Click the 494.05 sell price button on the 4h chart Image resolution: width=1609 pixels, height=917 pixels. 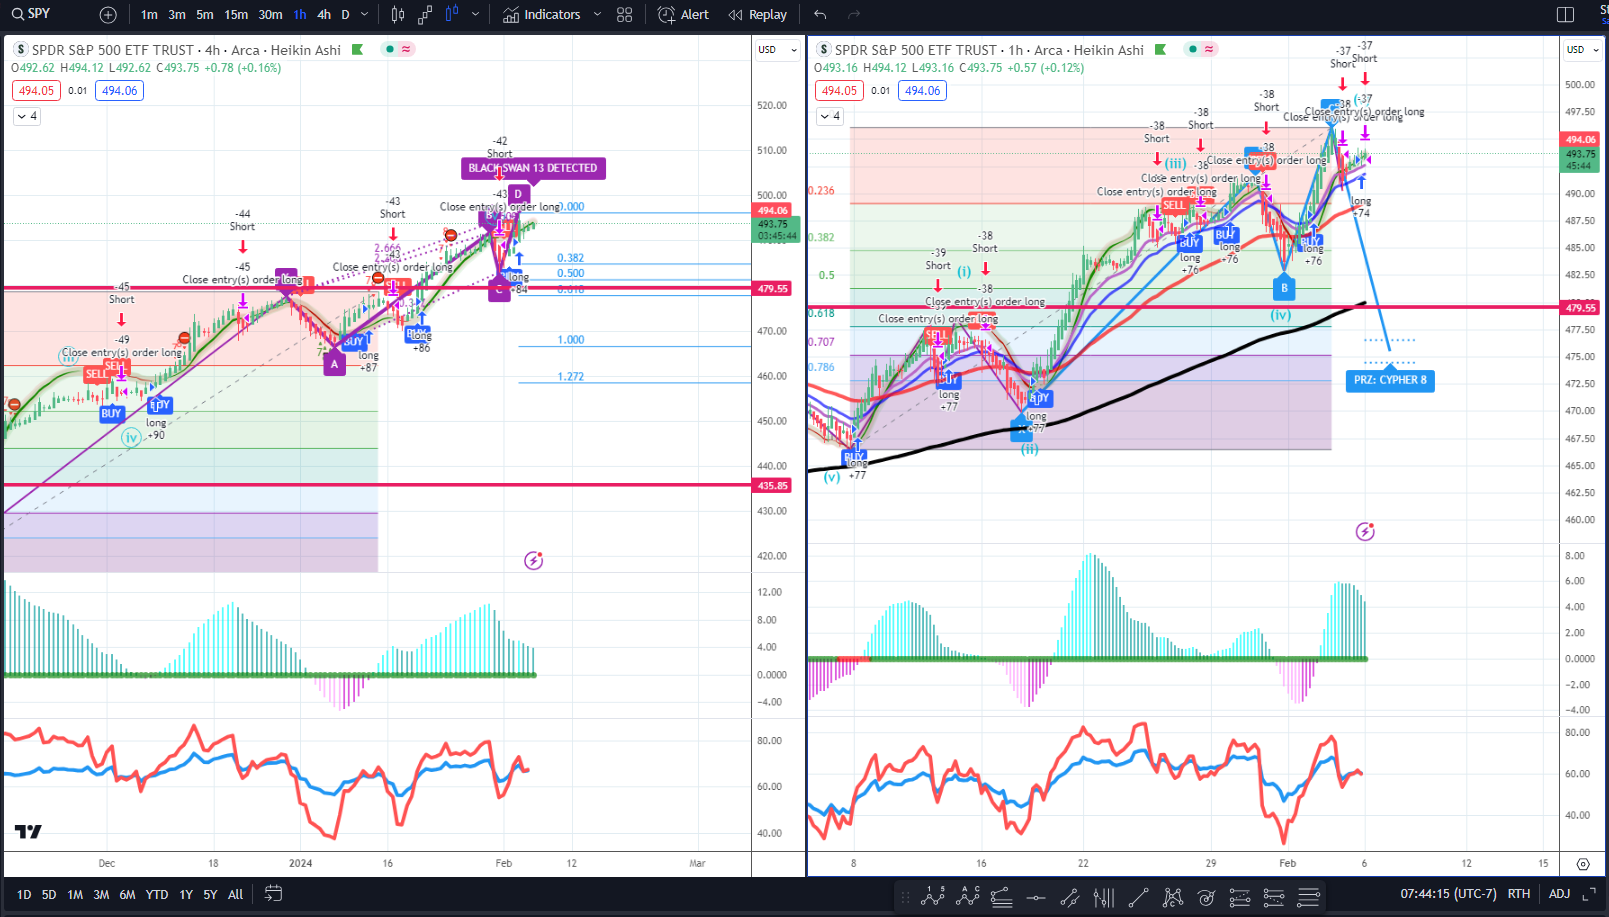tap(37, 91)
